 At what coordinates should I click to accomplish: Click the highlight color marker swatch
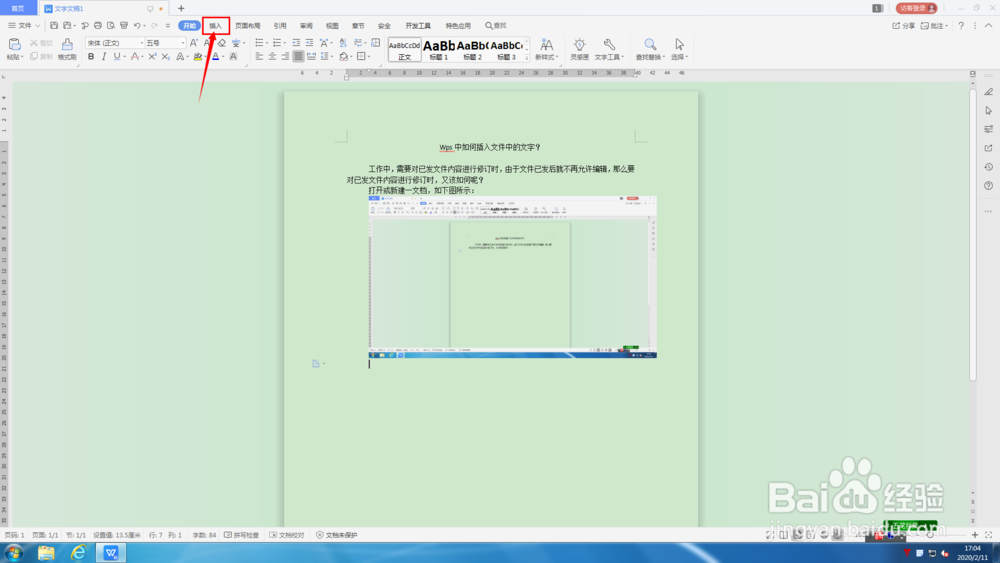coord(198,57)
